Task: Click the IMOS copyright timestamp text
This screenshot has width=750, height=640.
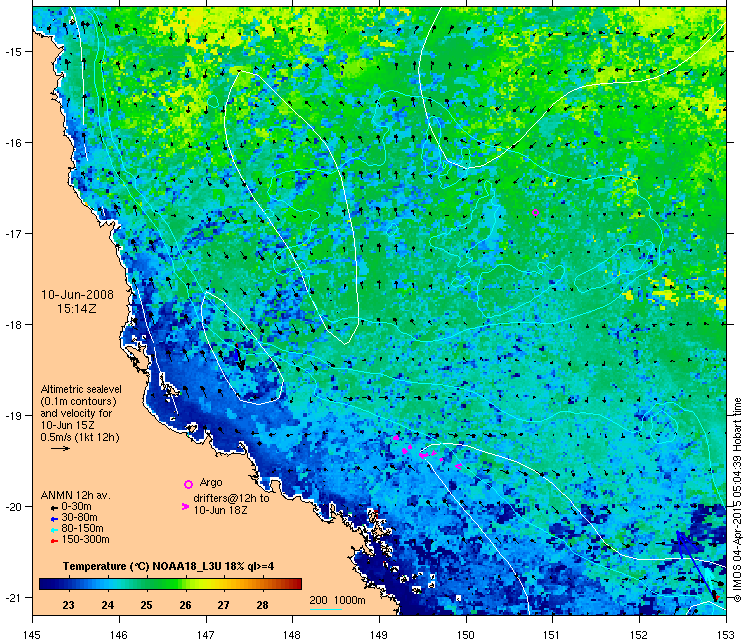Action: coord(737,500)
